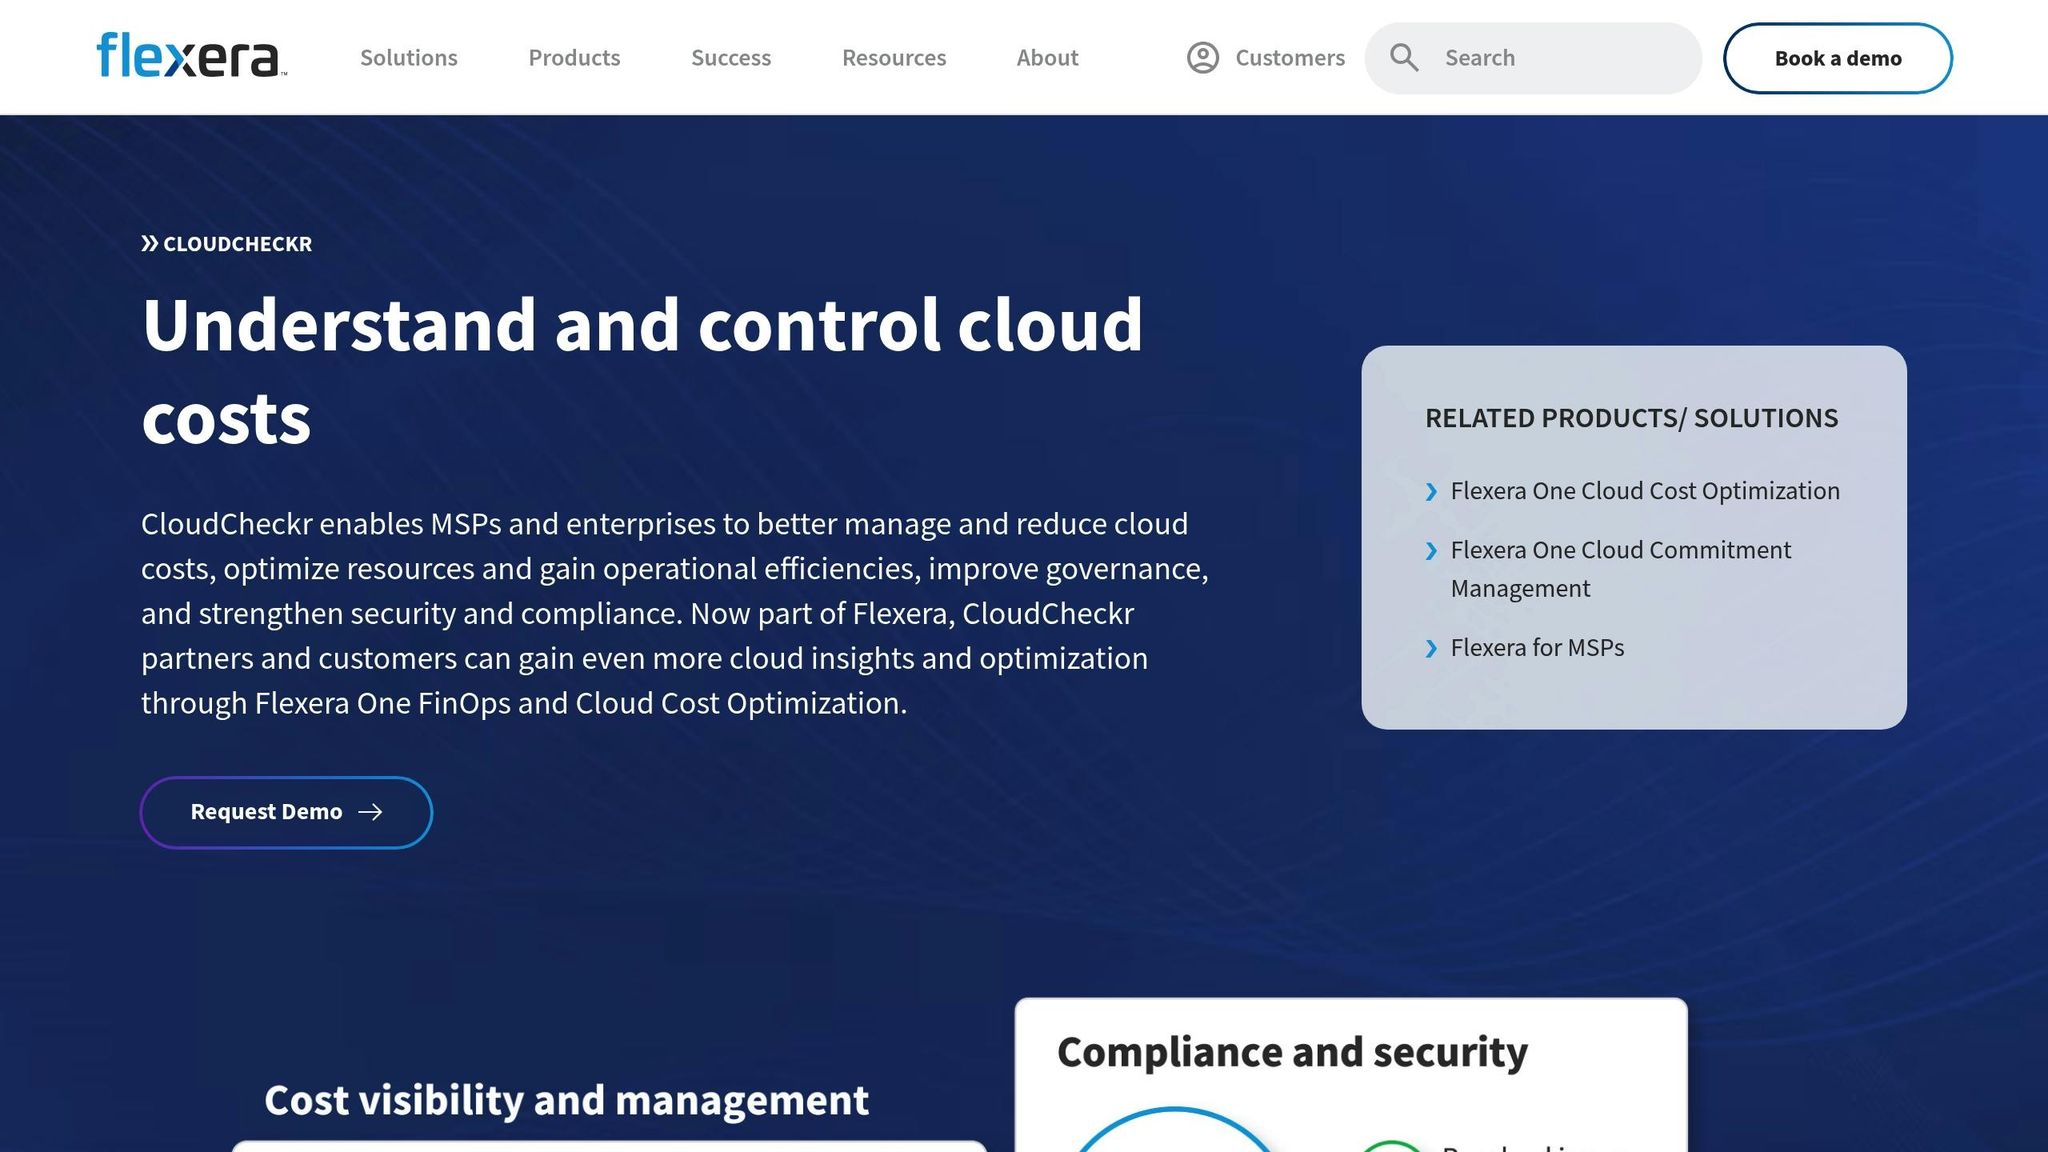Viewport: 2048px width, 1152px height.
Task: Open the Flexera for MSPs link
Action: tap(1537, 648)
